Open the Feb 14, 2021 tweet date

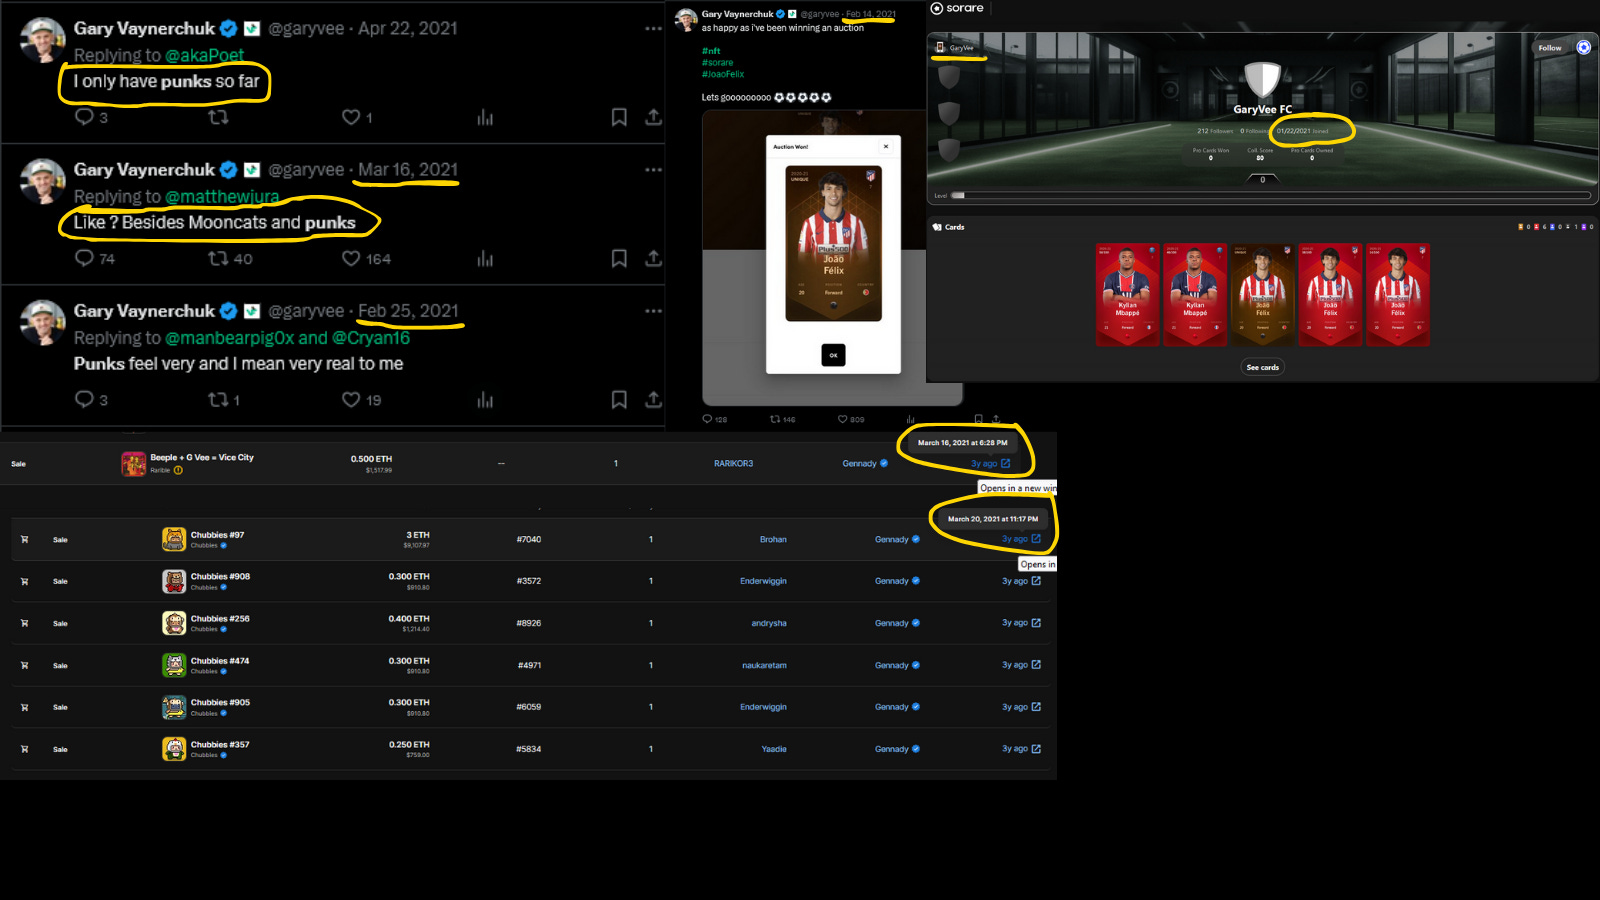pyautogui.click(x=871, y=14)
